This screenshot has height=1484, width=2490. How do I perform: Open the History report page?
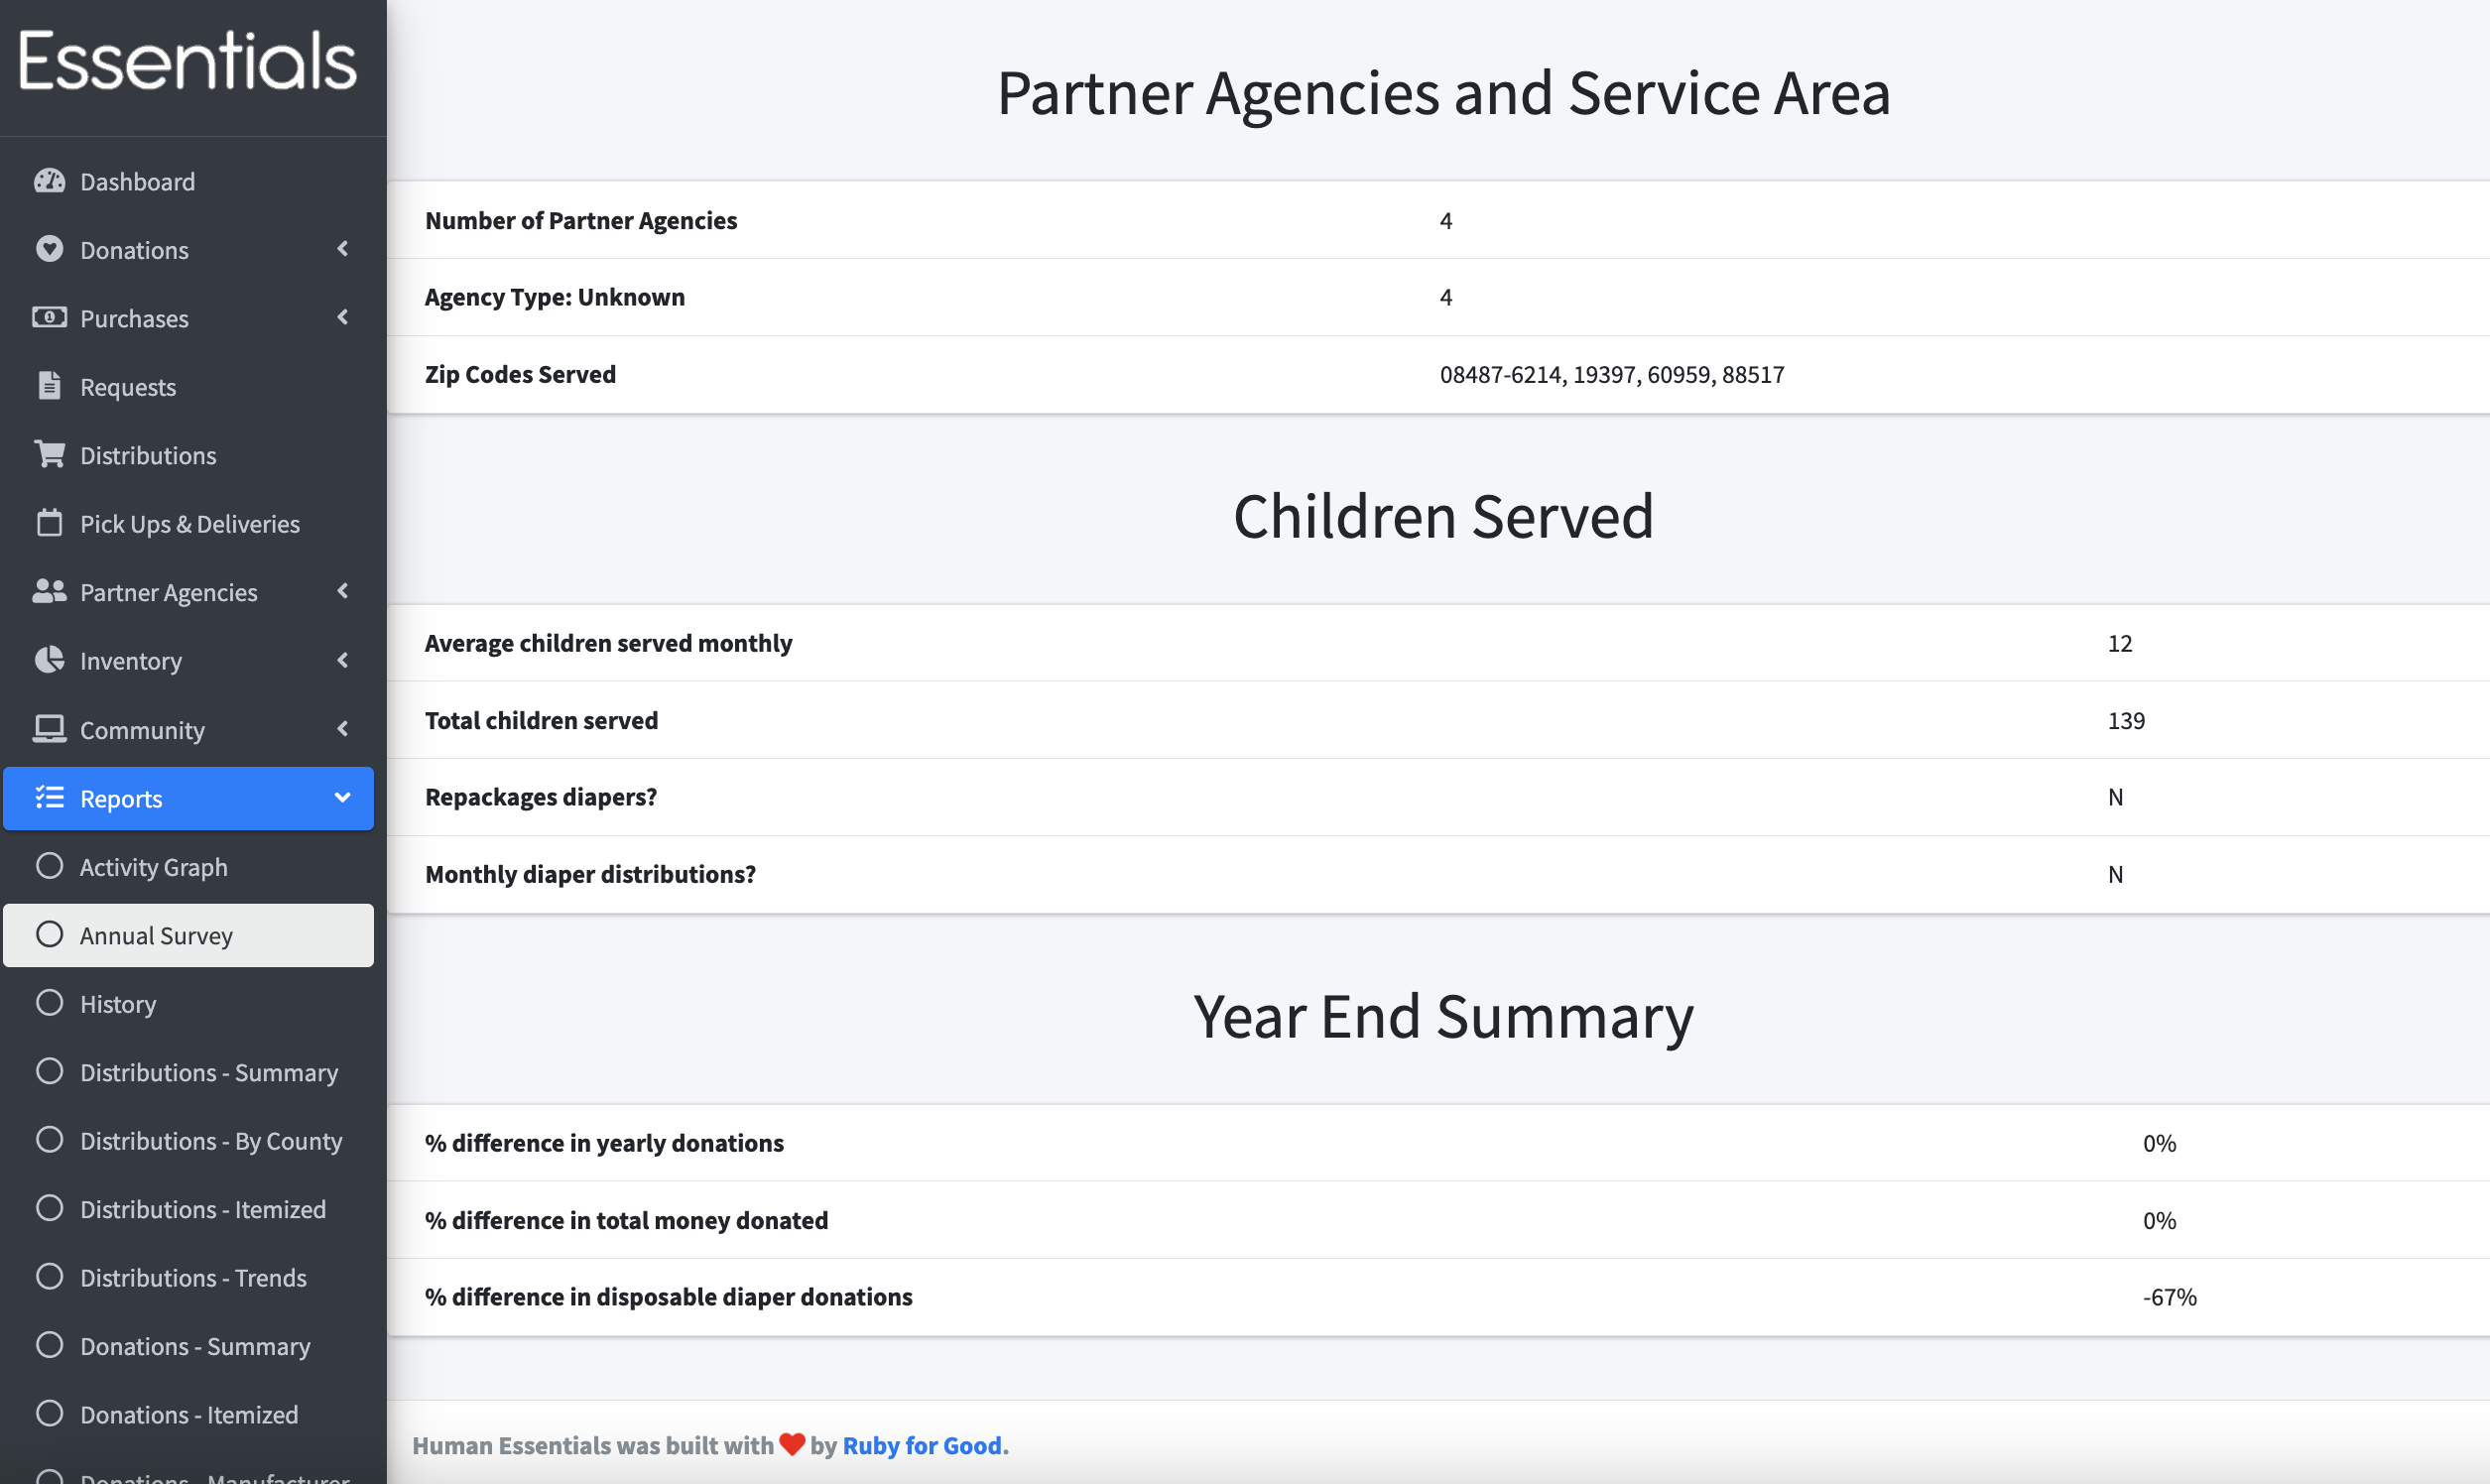click(116, 1002)
